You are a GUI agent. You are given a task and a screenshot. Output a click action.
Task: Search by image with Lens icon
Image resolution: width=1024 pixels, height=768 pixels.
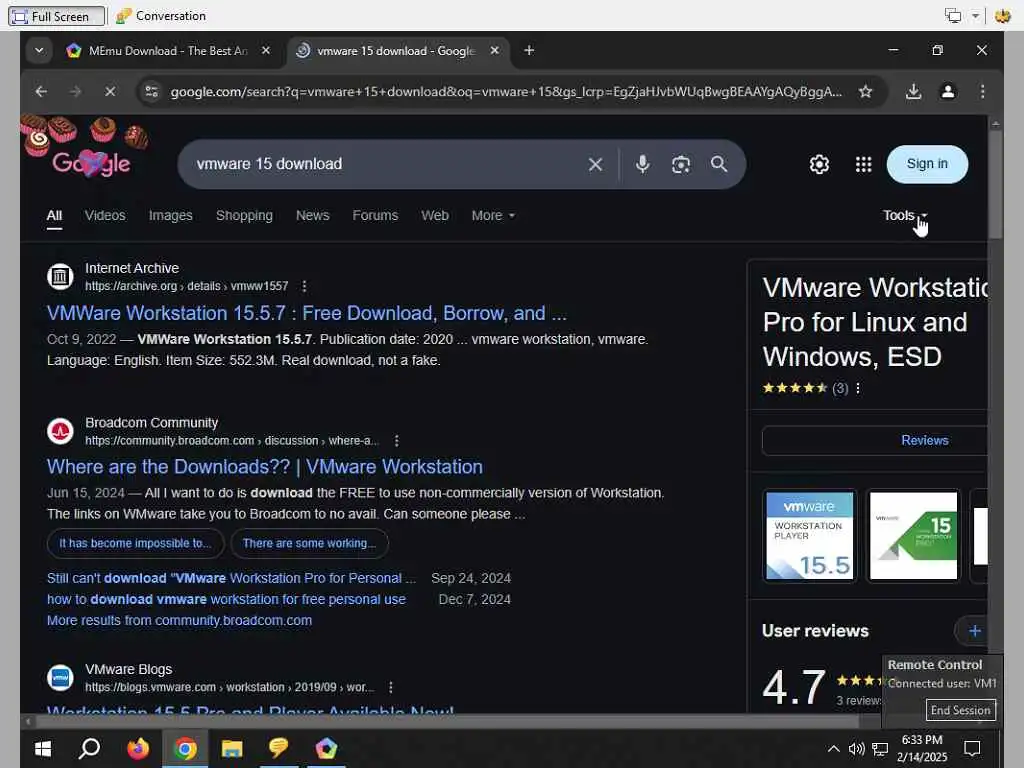tap(680, 165)
